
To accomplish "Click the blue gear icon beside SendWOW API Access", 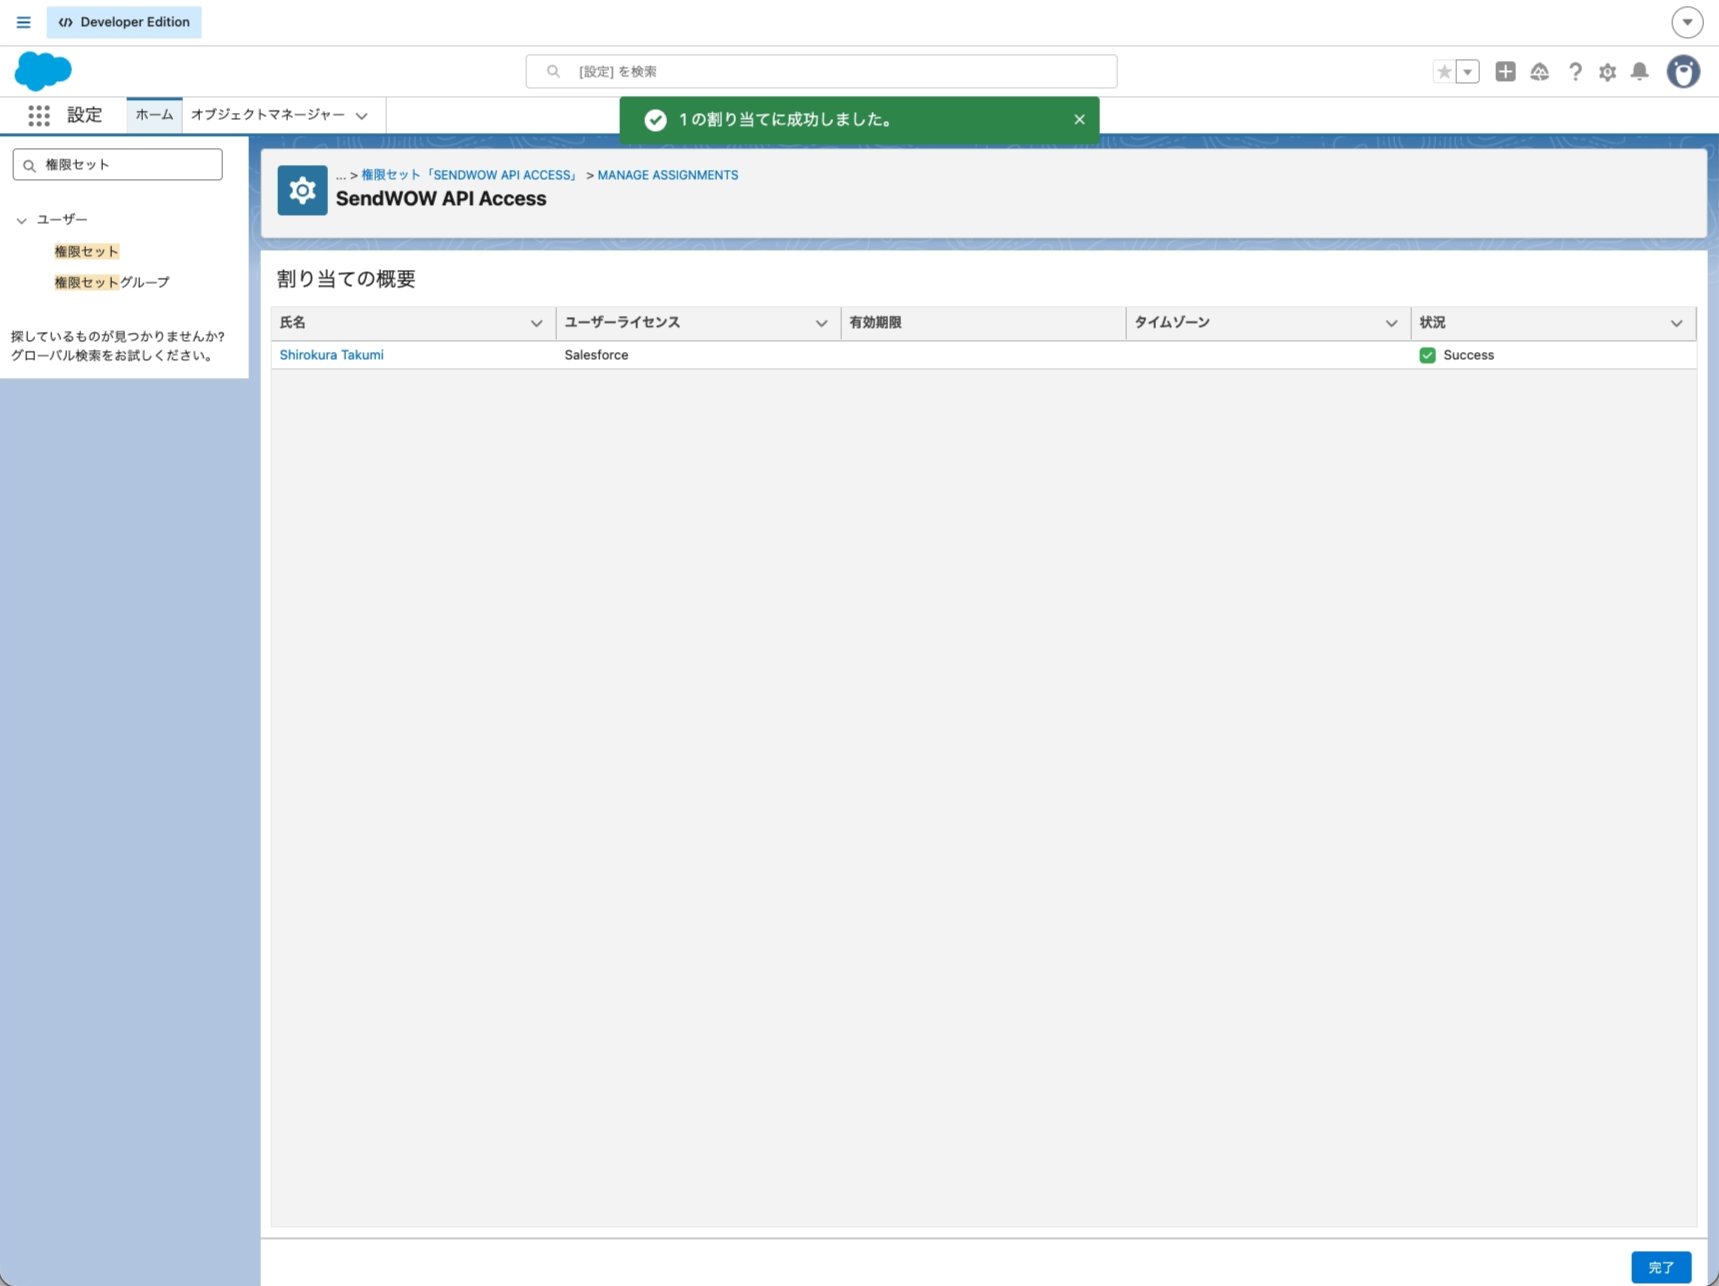I will [x=302, y=190].
